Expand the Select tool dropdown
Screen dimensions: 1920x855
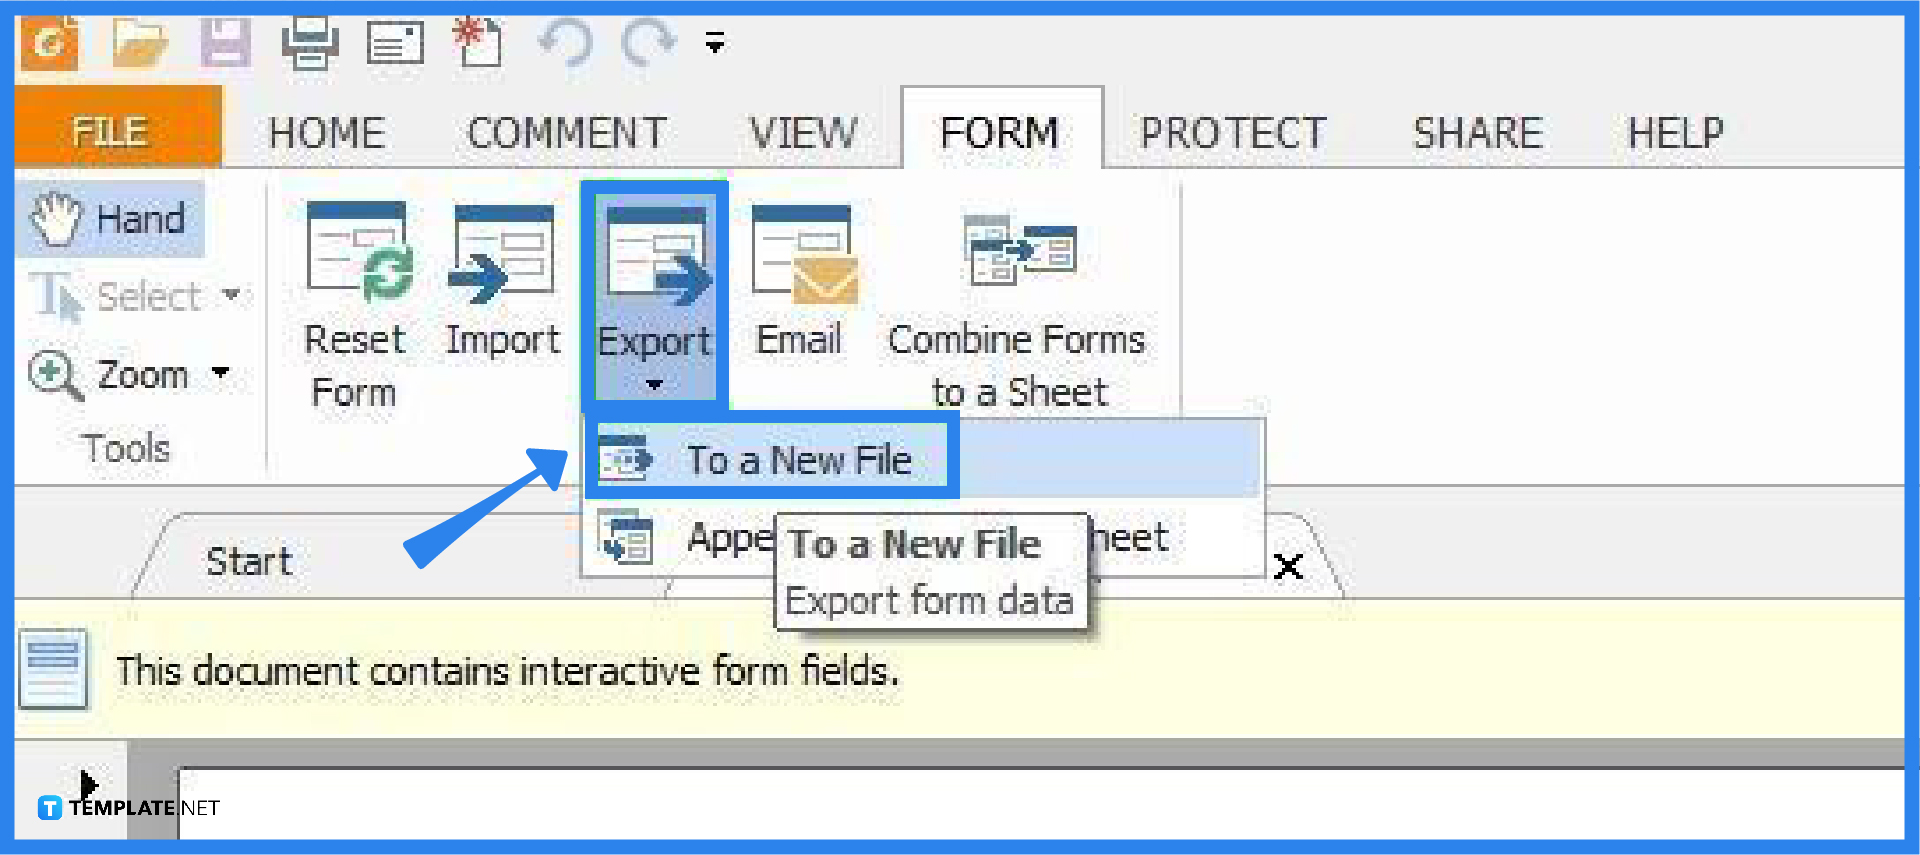click(x=233, y=295)
